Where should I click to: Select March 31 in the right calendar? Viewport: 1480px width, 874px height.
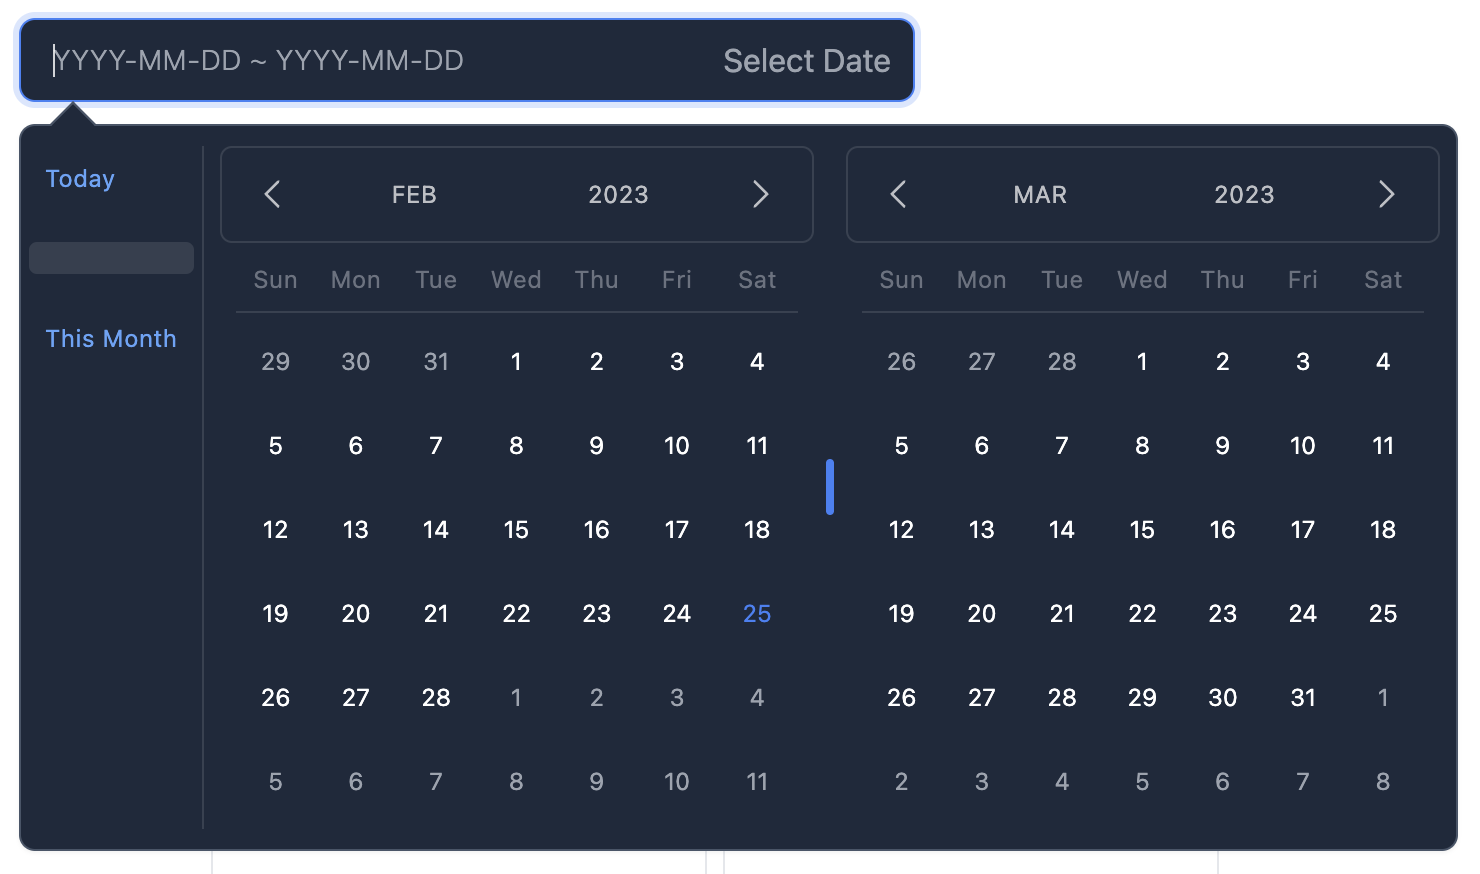click(1302, 697)
